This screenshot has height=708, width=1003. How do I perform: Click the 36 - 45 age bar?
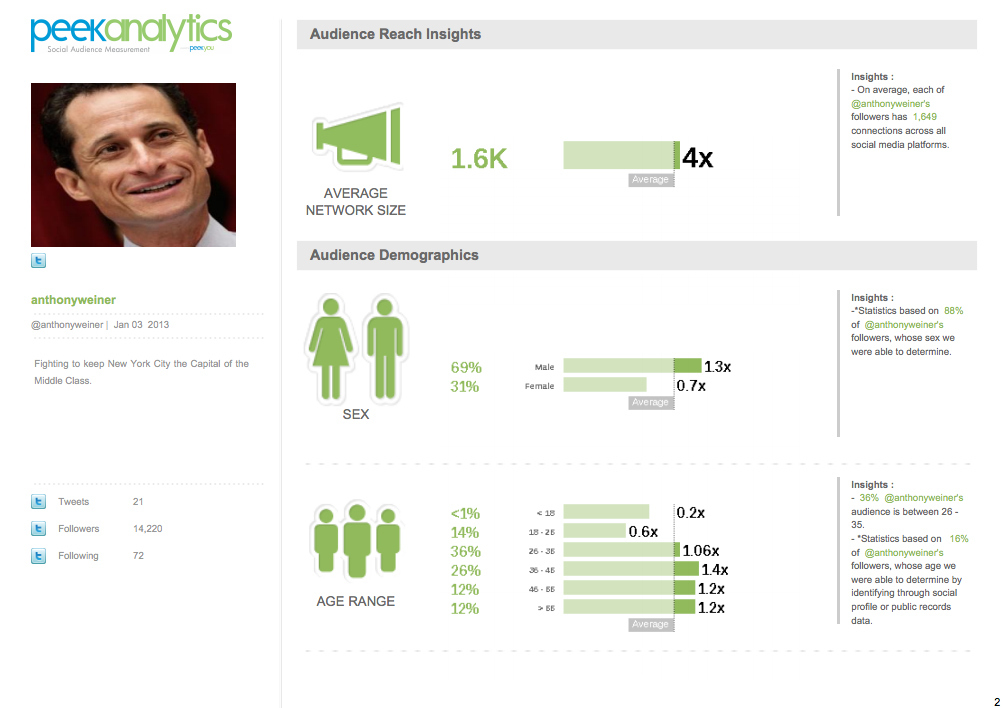coord(631,569)
